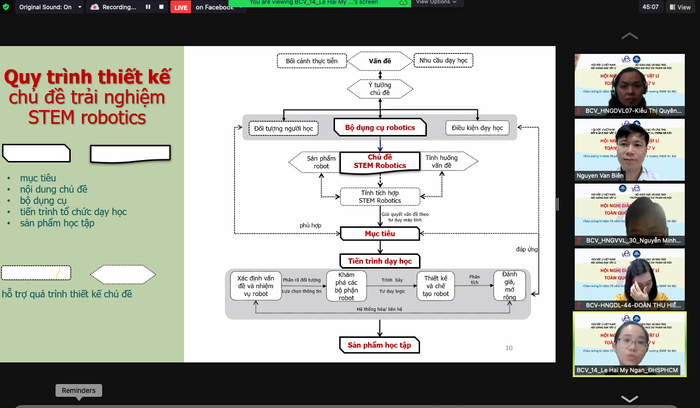Click the View button at top right
Image resolution: width=700 pixels, height=408 pixels.
click(684, 7)
